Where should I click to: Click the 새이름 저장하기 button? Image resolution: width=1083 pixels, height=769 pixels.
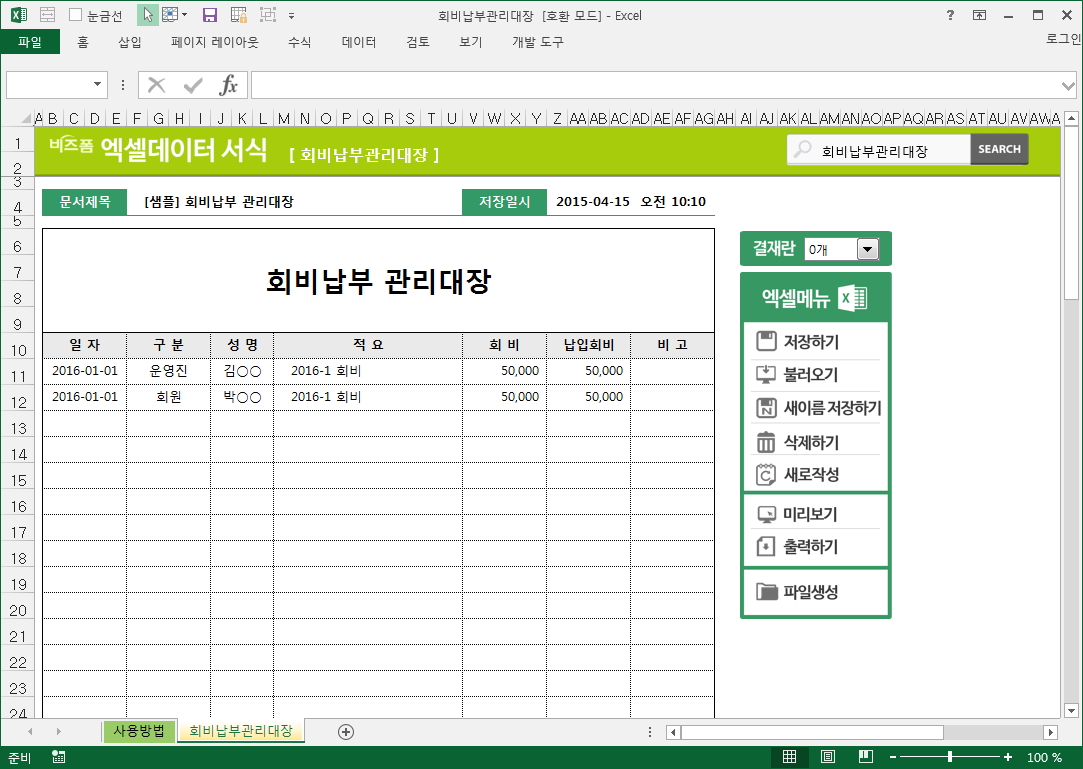click(x=815, y=408)
